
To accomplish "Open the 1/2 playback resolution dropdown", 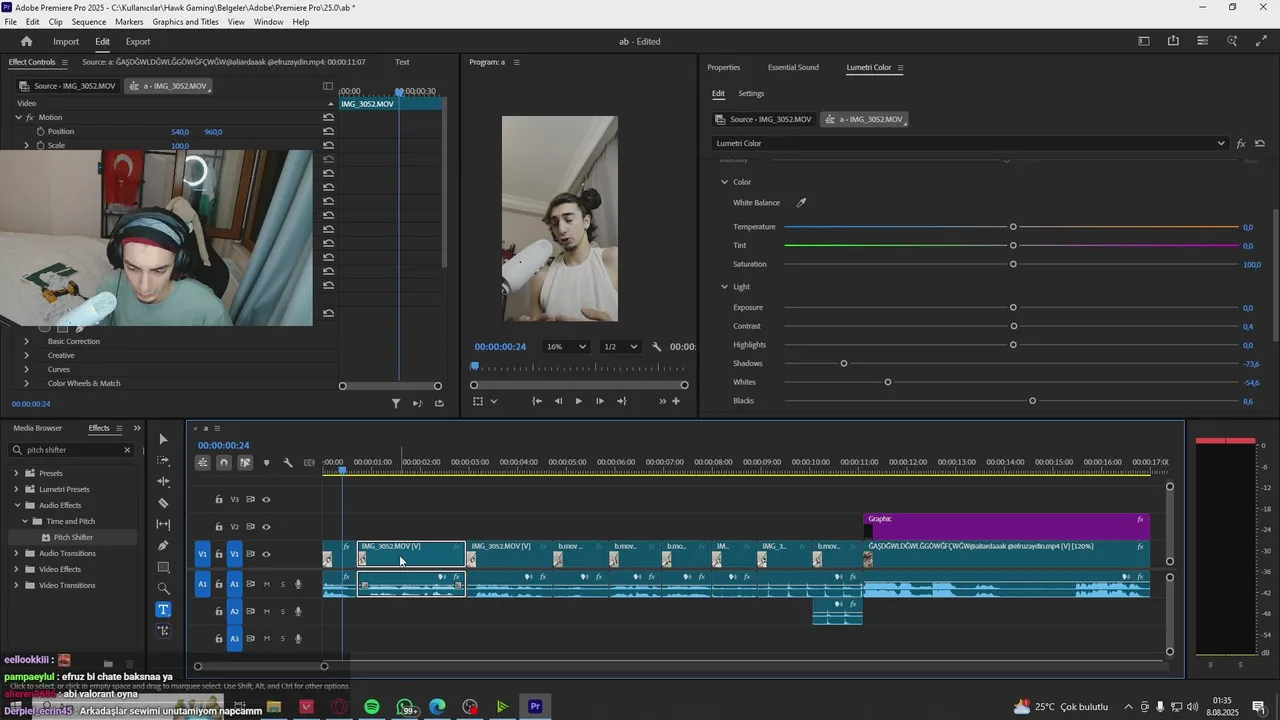I will (x=620, y=347).
